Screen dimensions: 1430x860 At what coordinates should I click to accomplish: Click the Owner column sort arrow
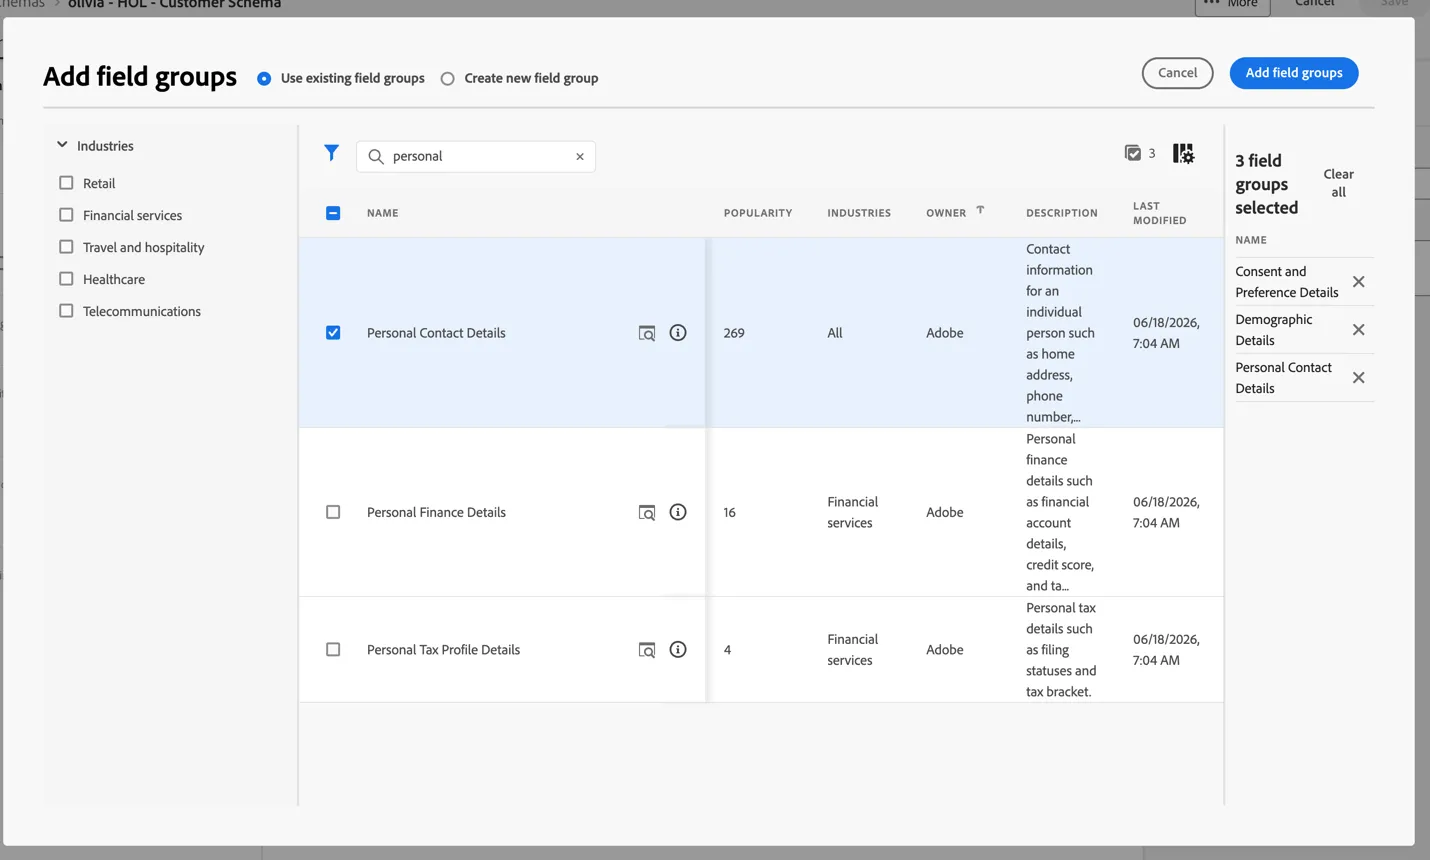[x=980, y=210]
